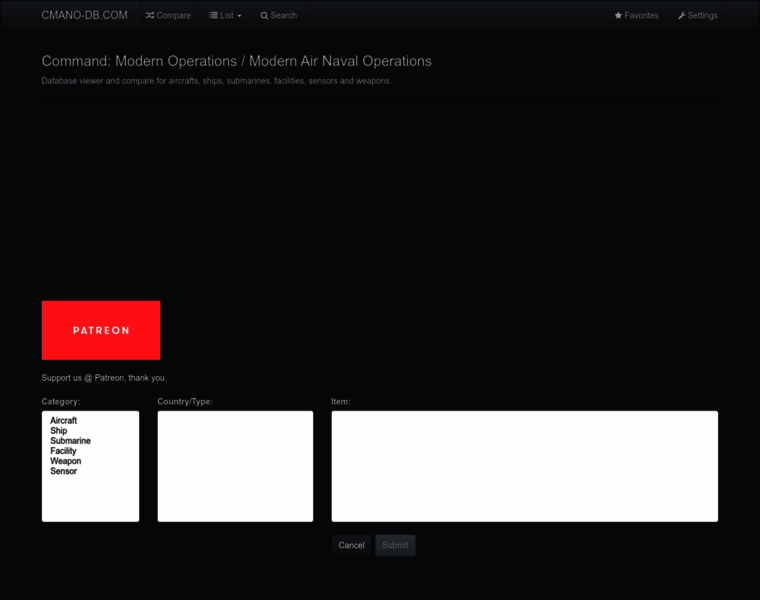This screenshot has width=760, height=600.
Task: Click inside the Country/Type list box
Action: point(235,466)
